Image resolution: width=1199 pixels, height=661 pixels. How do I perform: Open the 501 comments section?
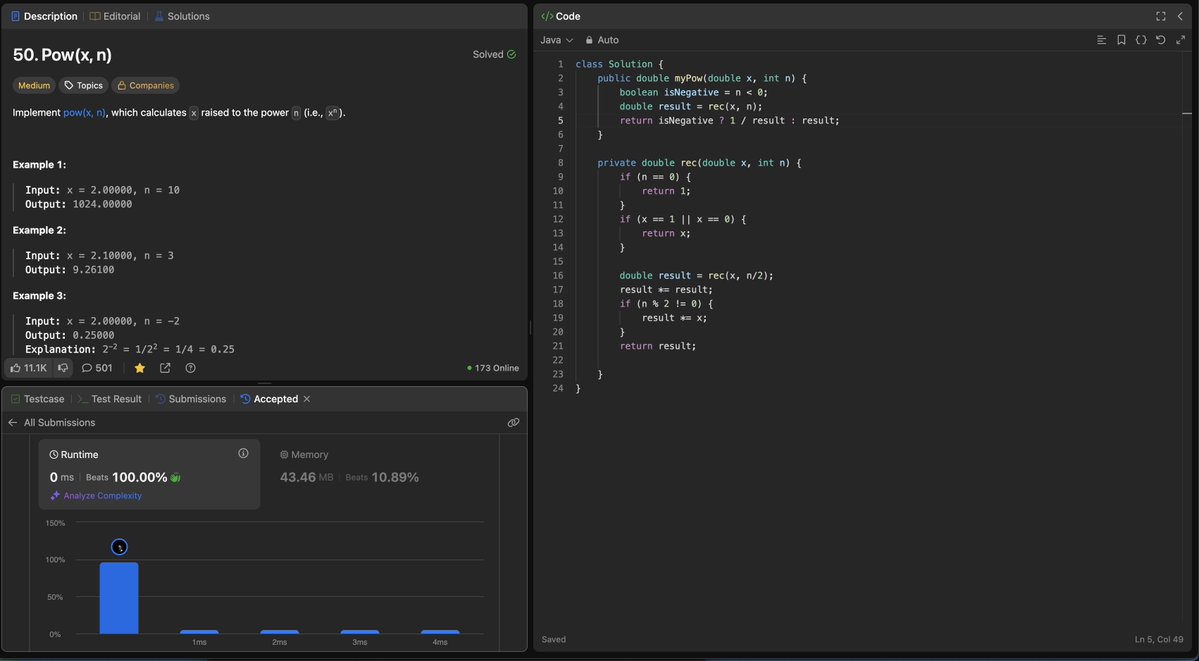(97, 368)
